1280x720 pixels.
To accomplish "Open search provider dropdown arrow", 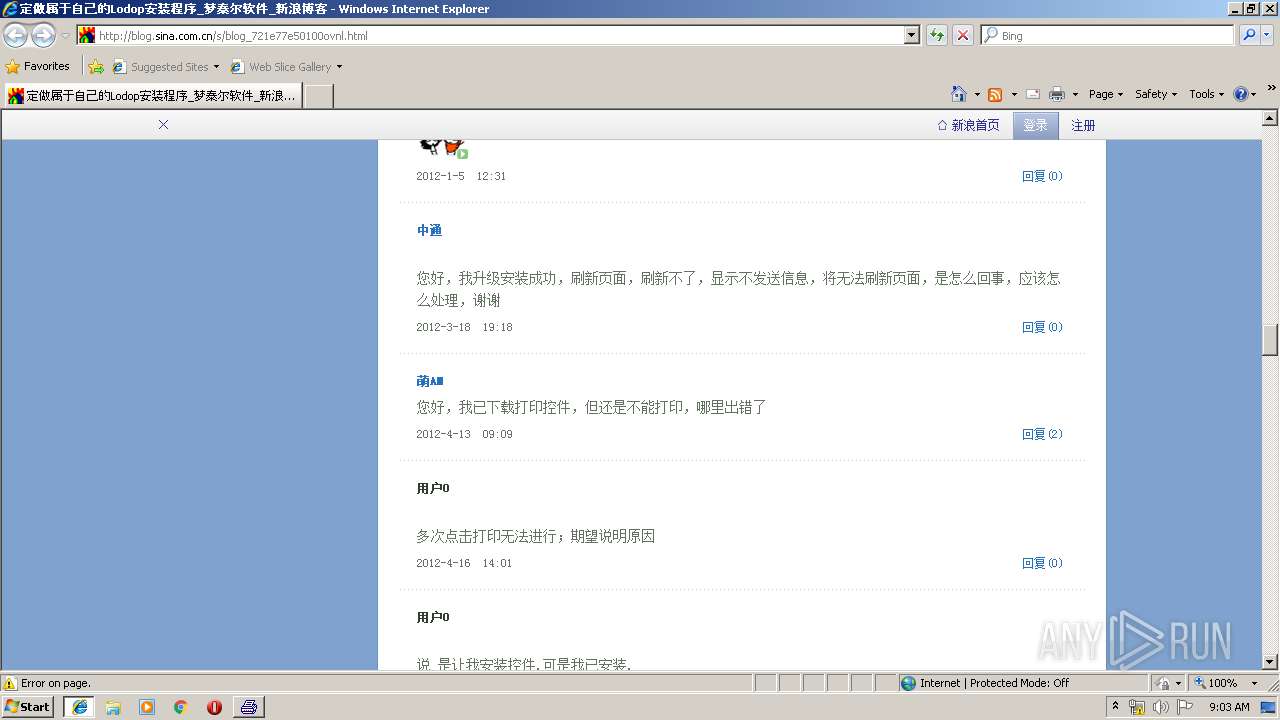I will 1268,35.
